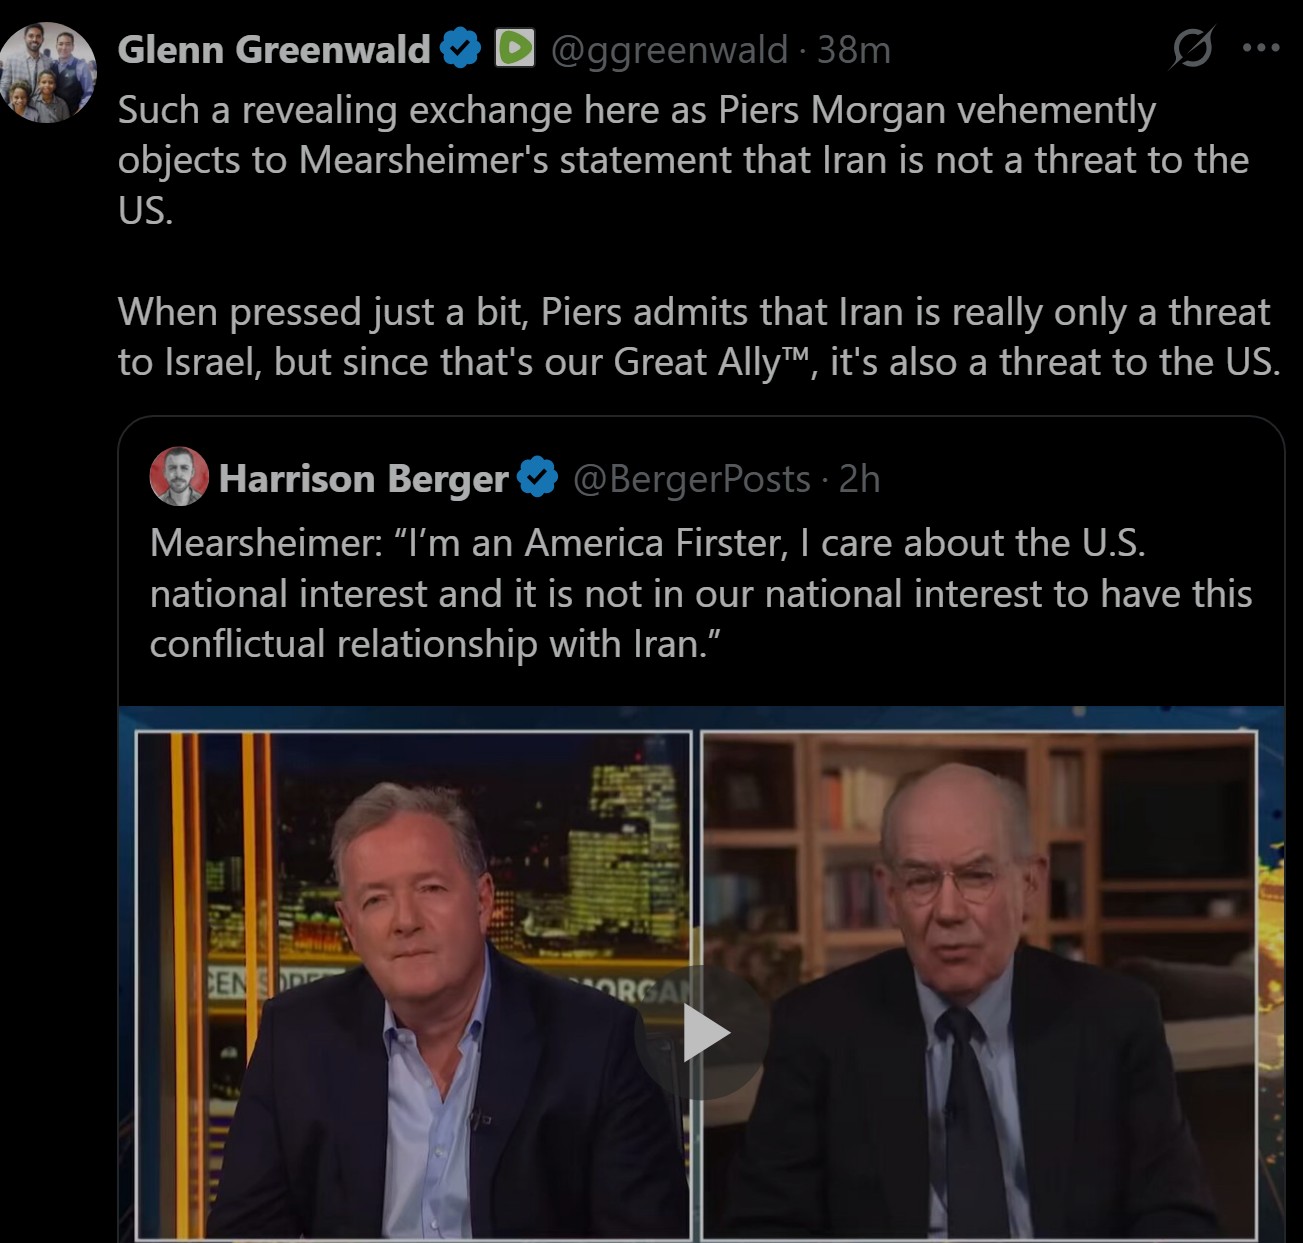Click the right video panel with Mearsheimer
The height and width of the screenshot is (1243, 1303).
[x=979, y=985]
